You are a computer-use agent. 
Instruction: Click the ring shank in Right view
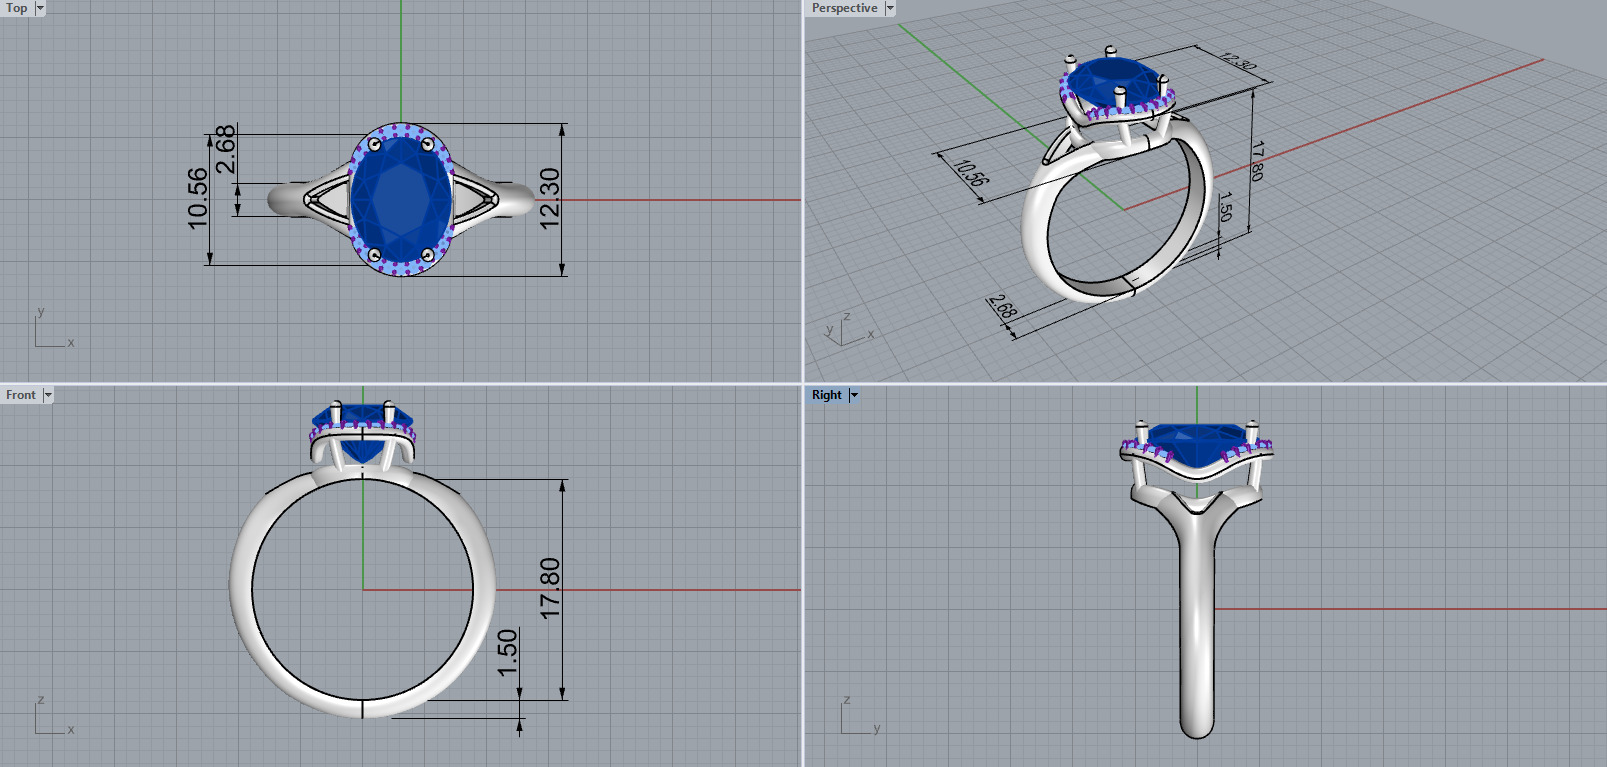click(x=1197, y=630)
